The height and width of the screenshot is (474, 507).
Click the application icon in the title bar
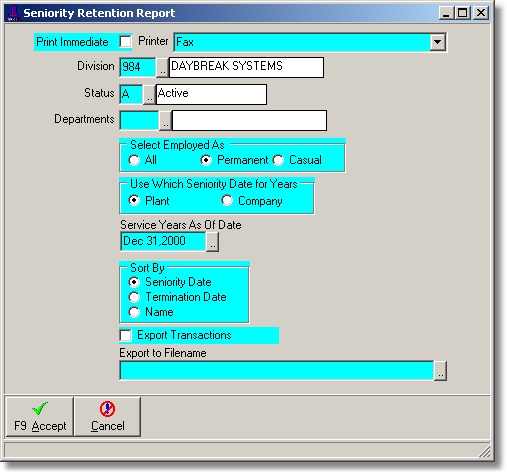[13, 13]
